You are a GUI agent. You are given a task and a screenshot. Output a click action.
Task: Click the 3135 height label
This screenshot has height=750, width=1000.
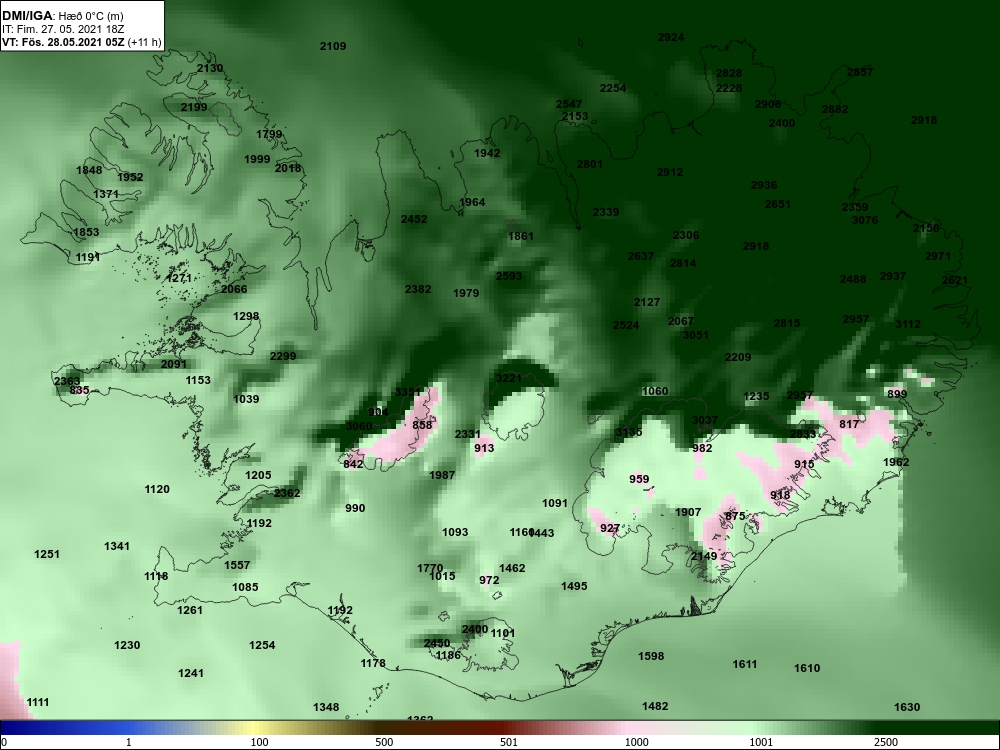(629, 432)
